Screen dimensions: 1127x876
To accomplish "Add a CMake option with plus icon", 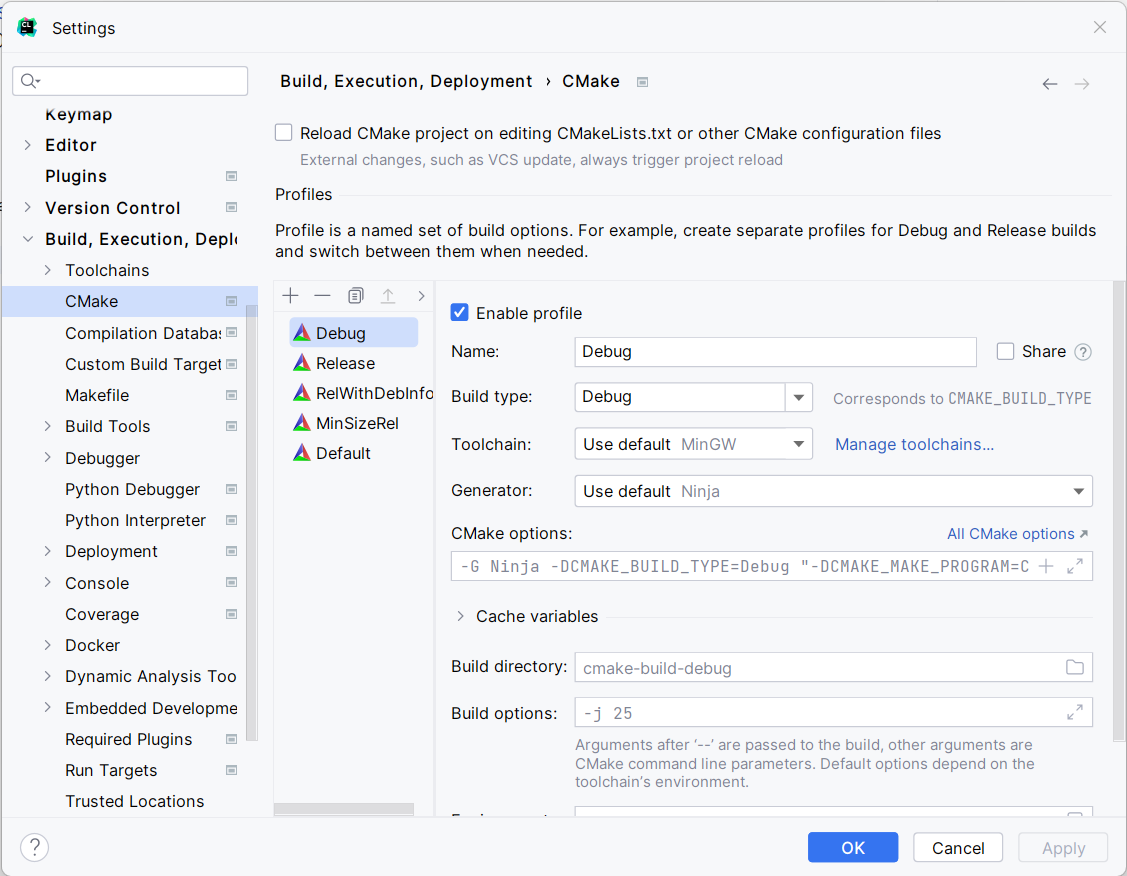I will coord(1046,566).
